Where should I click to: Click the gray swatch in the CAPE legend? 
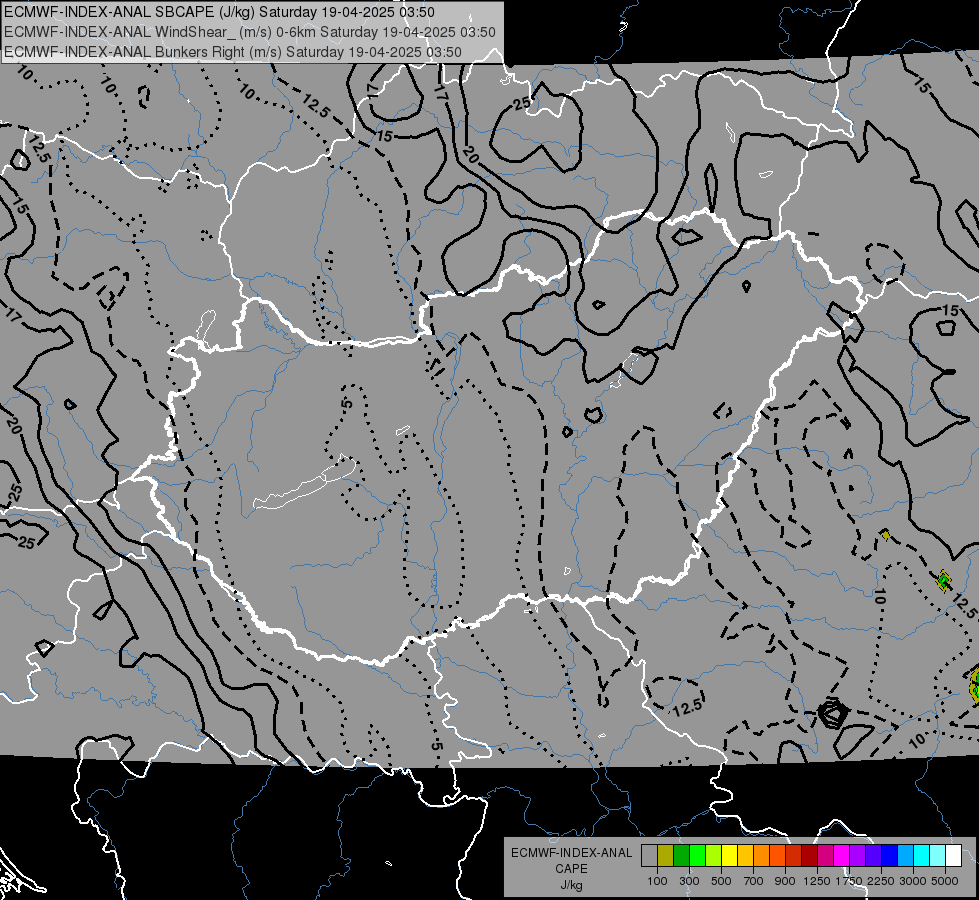[x=649, y=856]
